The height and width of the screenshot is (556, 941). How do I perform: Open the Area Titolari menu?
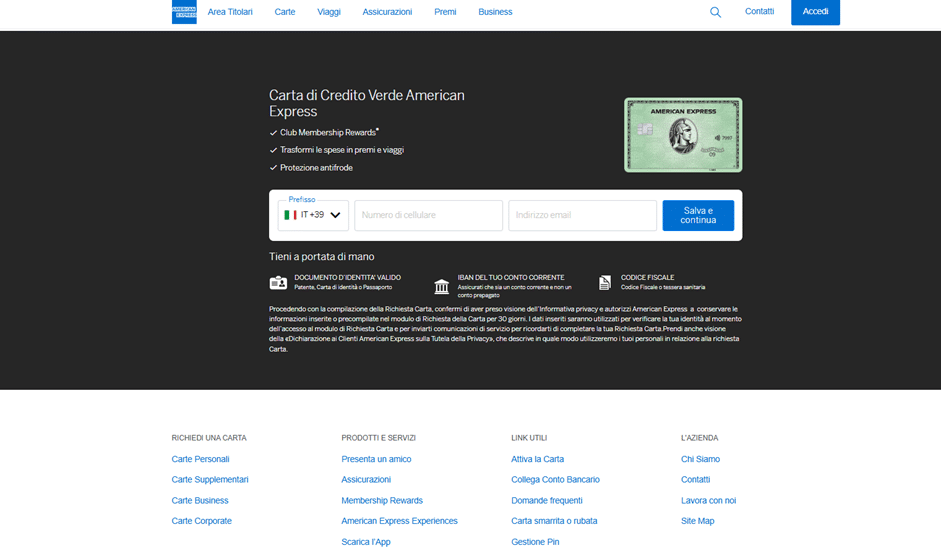(x=230, y=12)
